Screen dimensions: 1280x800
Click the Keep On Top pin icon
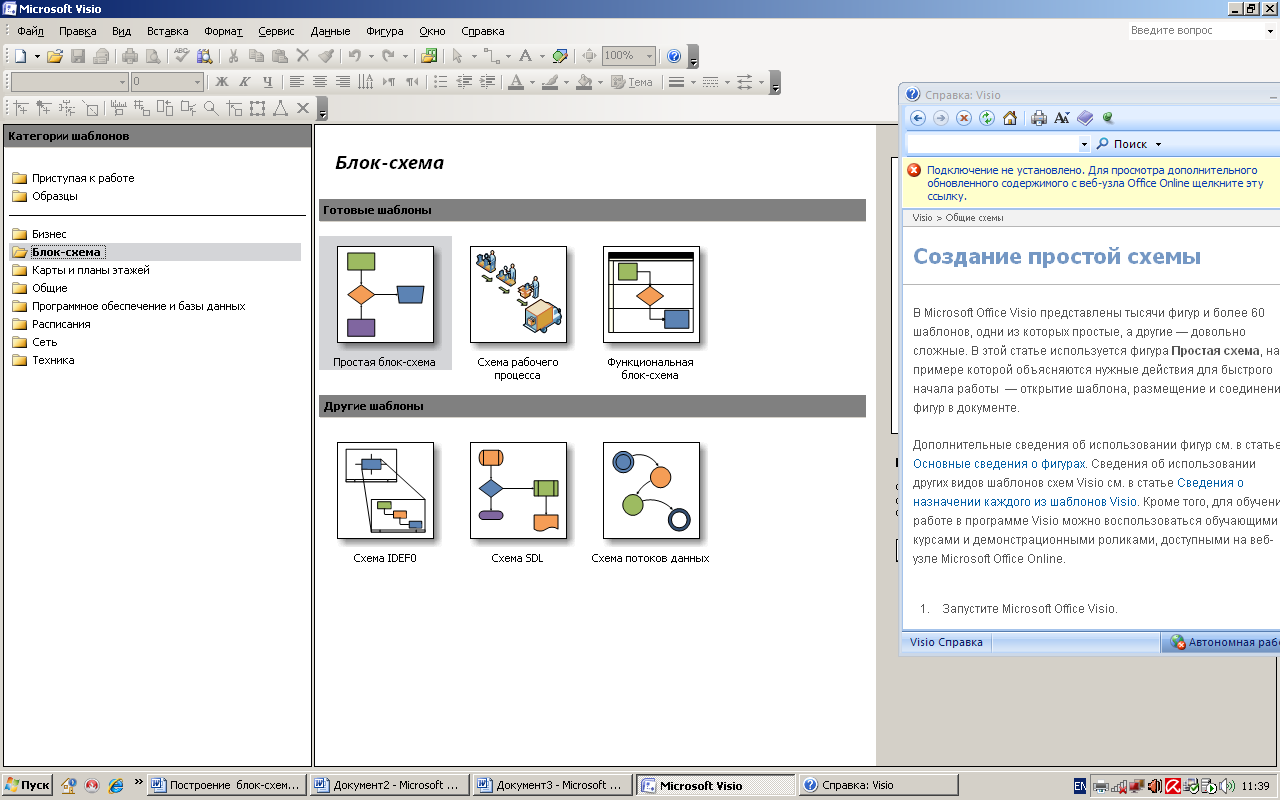[x=1108, y=118]
